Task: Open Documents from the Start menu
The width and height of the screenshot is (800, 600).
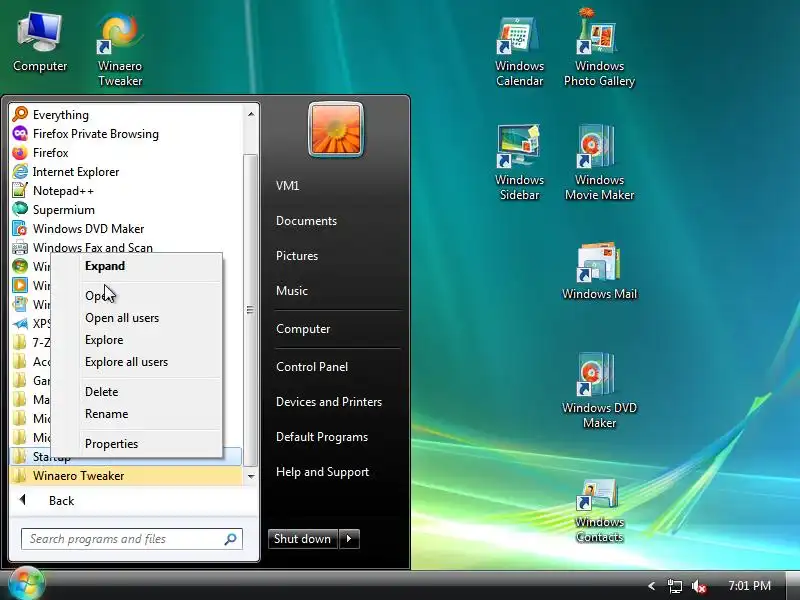Action: [x=338, y=221]
